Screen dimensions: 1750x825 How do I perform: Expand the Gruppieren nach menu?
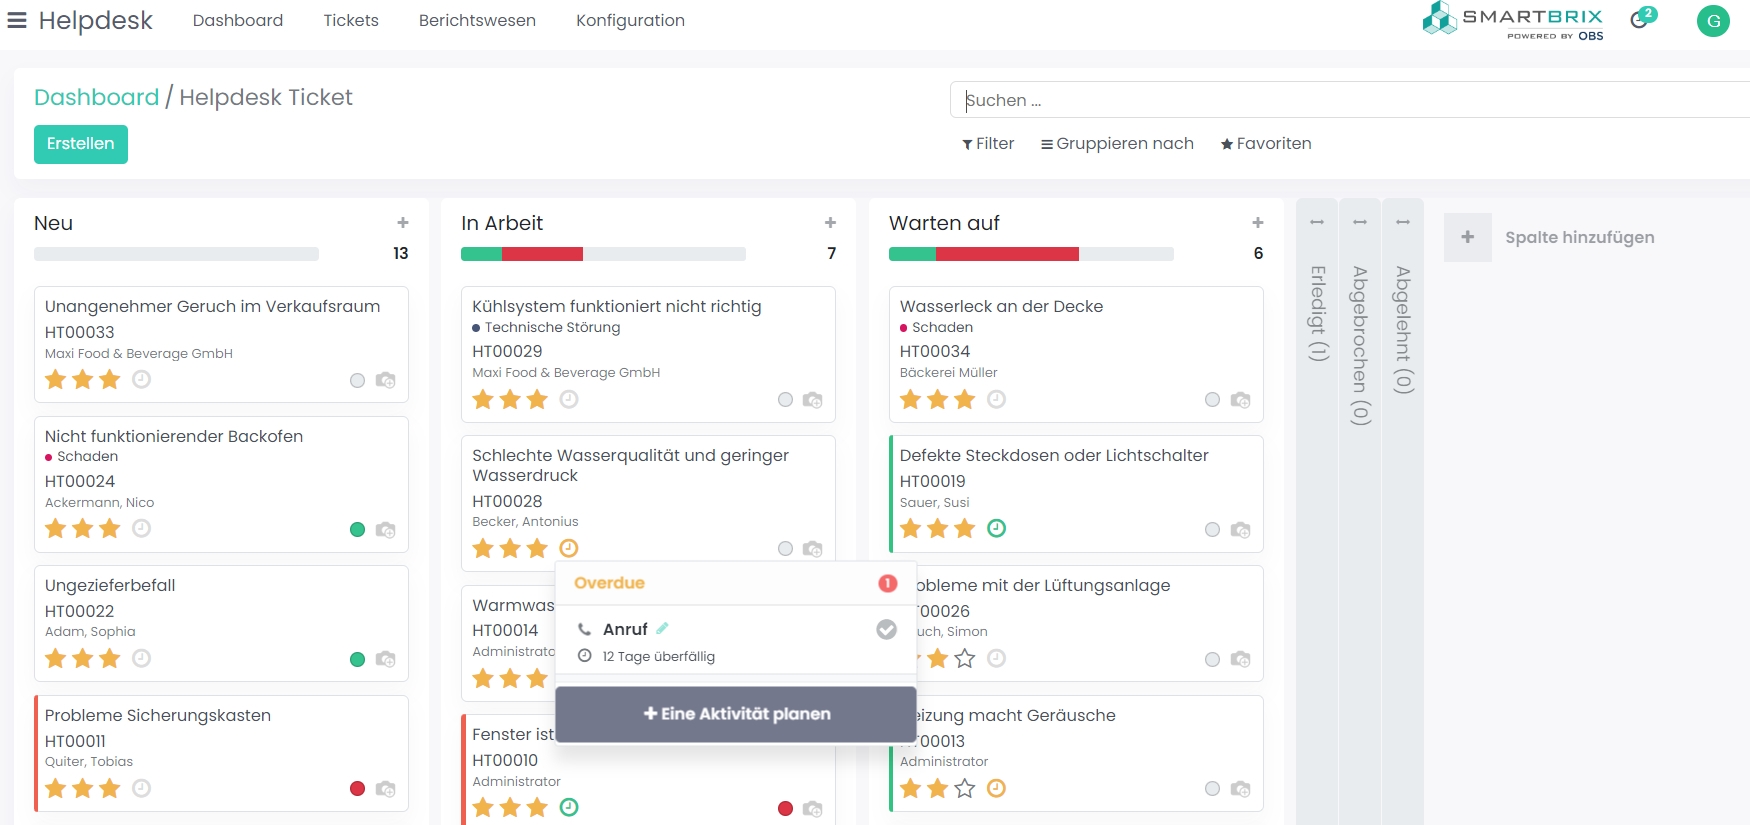click(x=1117, y=144)
